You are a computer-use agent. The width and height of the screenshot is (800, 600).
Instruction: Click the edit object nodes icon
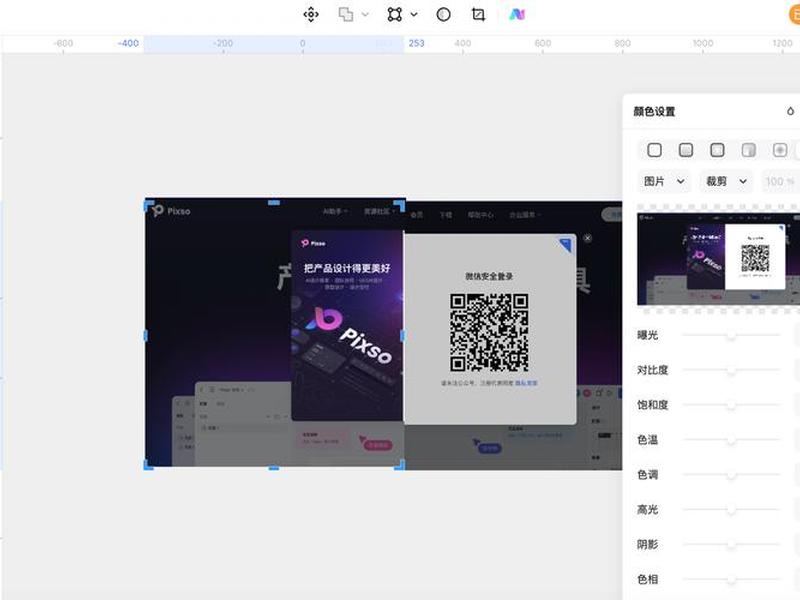394,14
